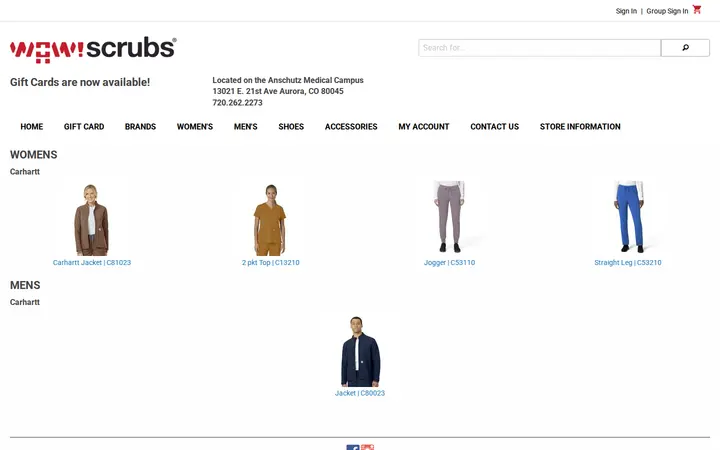The width and height of the screenshot is (720, 450).
Task: Open the shopping cart icon
Action: pos(697,9)
